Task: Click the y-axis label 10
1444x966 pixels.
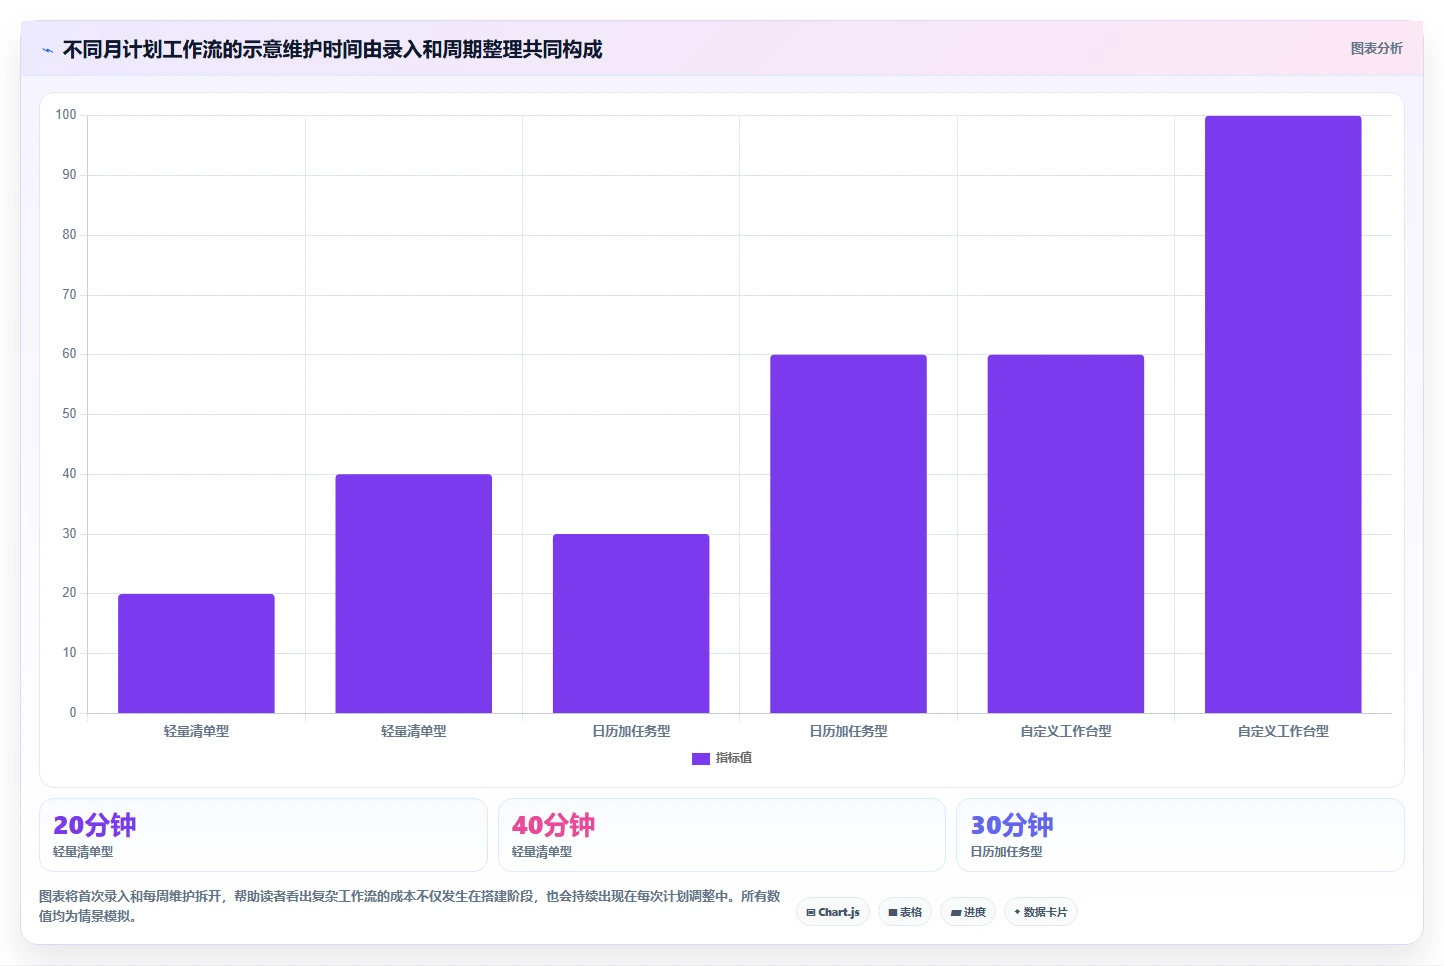Action: tap(69, 653)
